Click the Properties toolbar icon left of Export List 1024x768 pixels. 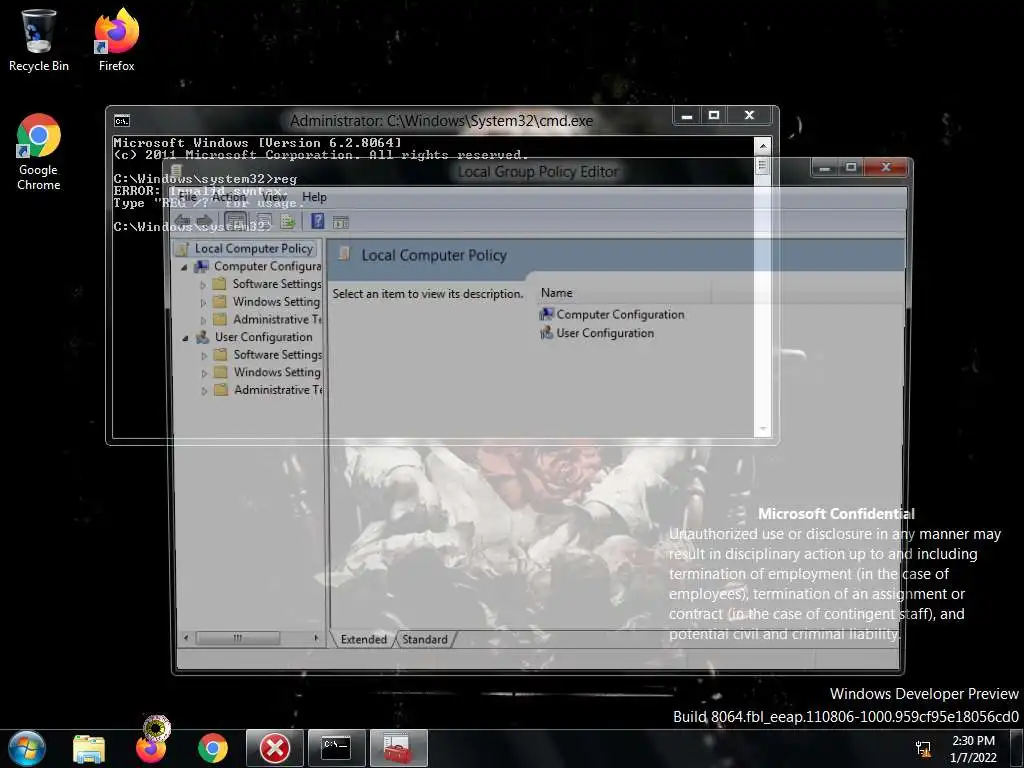point(264,221)
